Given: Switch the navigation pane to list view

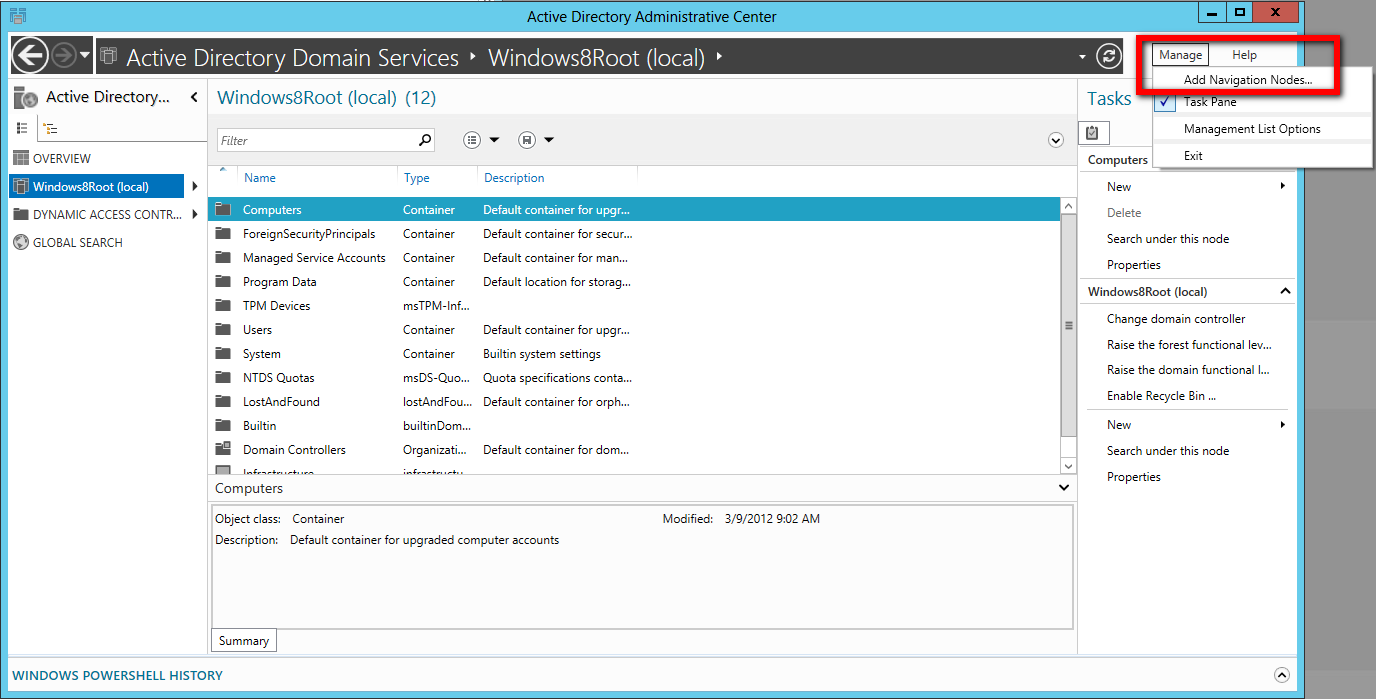Looking at the screenshot, I should (22, 129).
